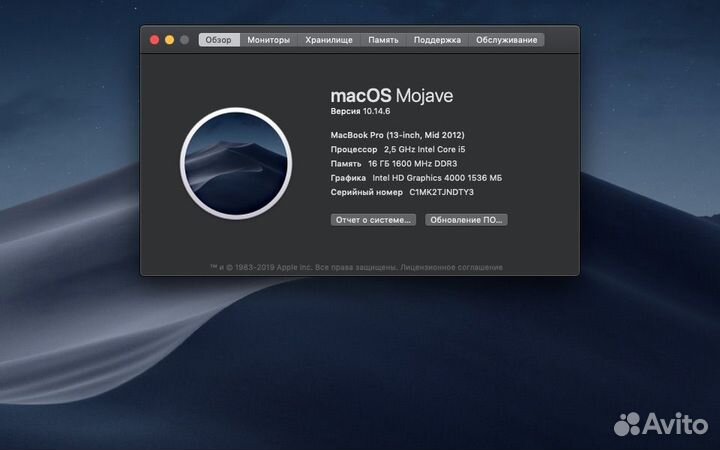Screen dimensions: 720x450
Task: Open the Мониторы tab
Action: point(269,40)
